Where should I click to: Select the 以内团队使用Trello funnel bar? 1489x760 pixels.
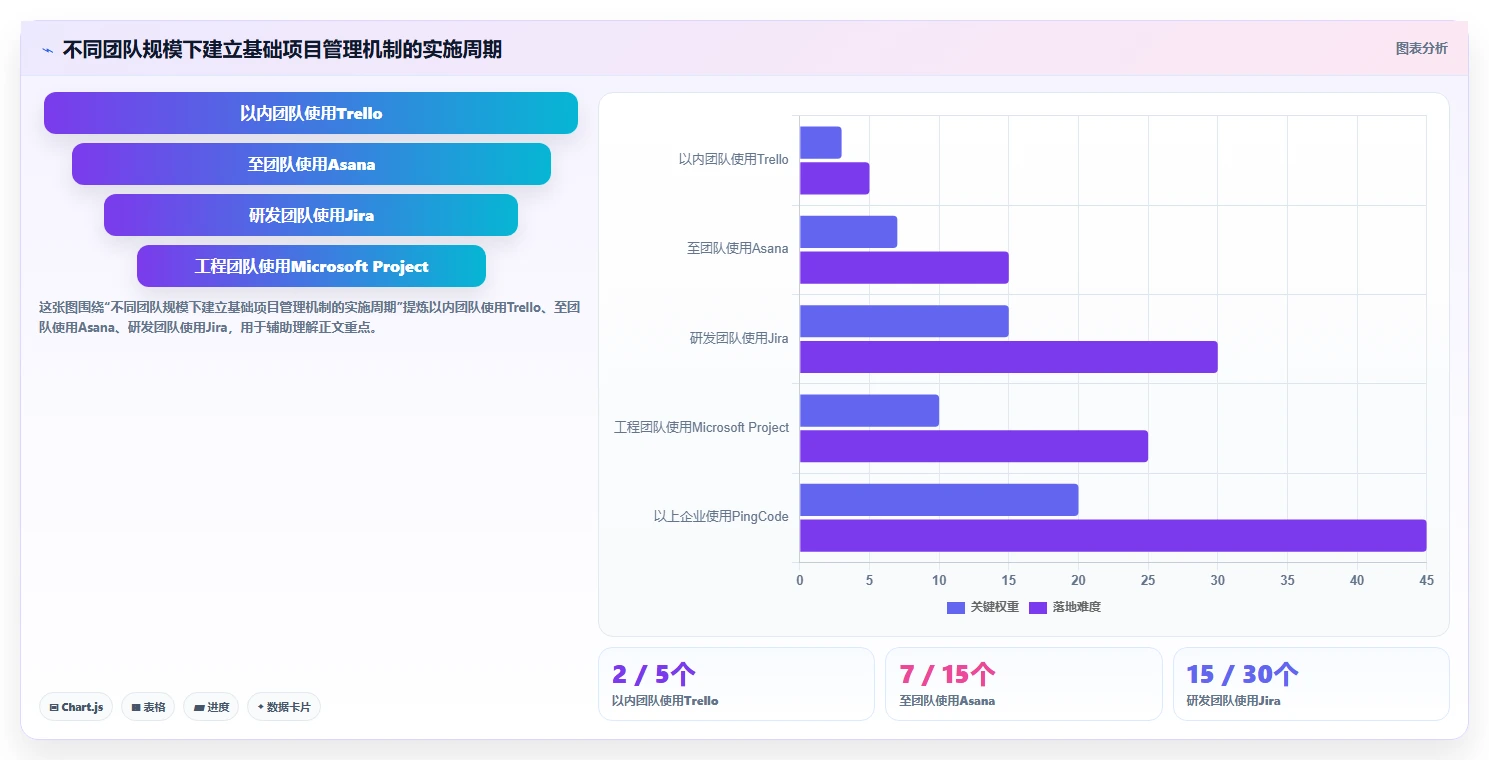311,113
